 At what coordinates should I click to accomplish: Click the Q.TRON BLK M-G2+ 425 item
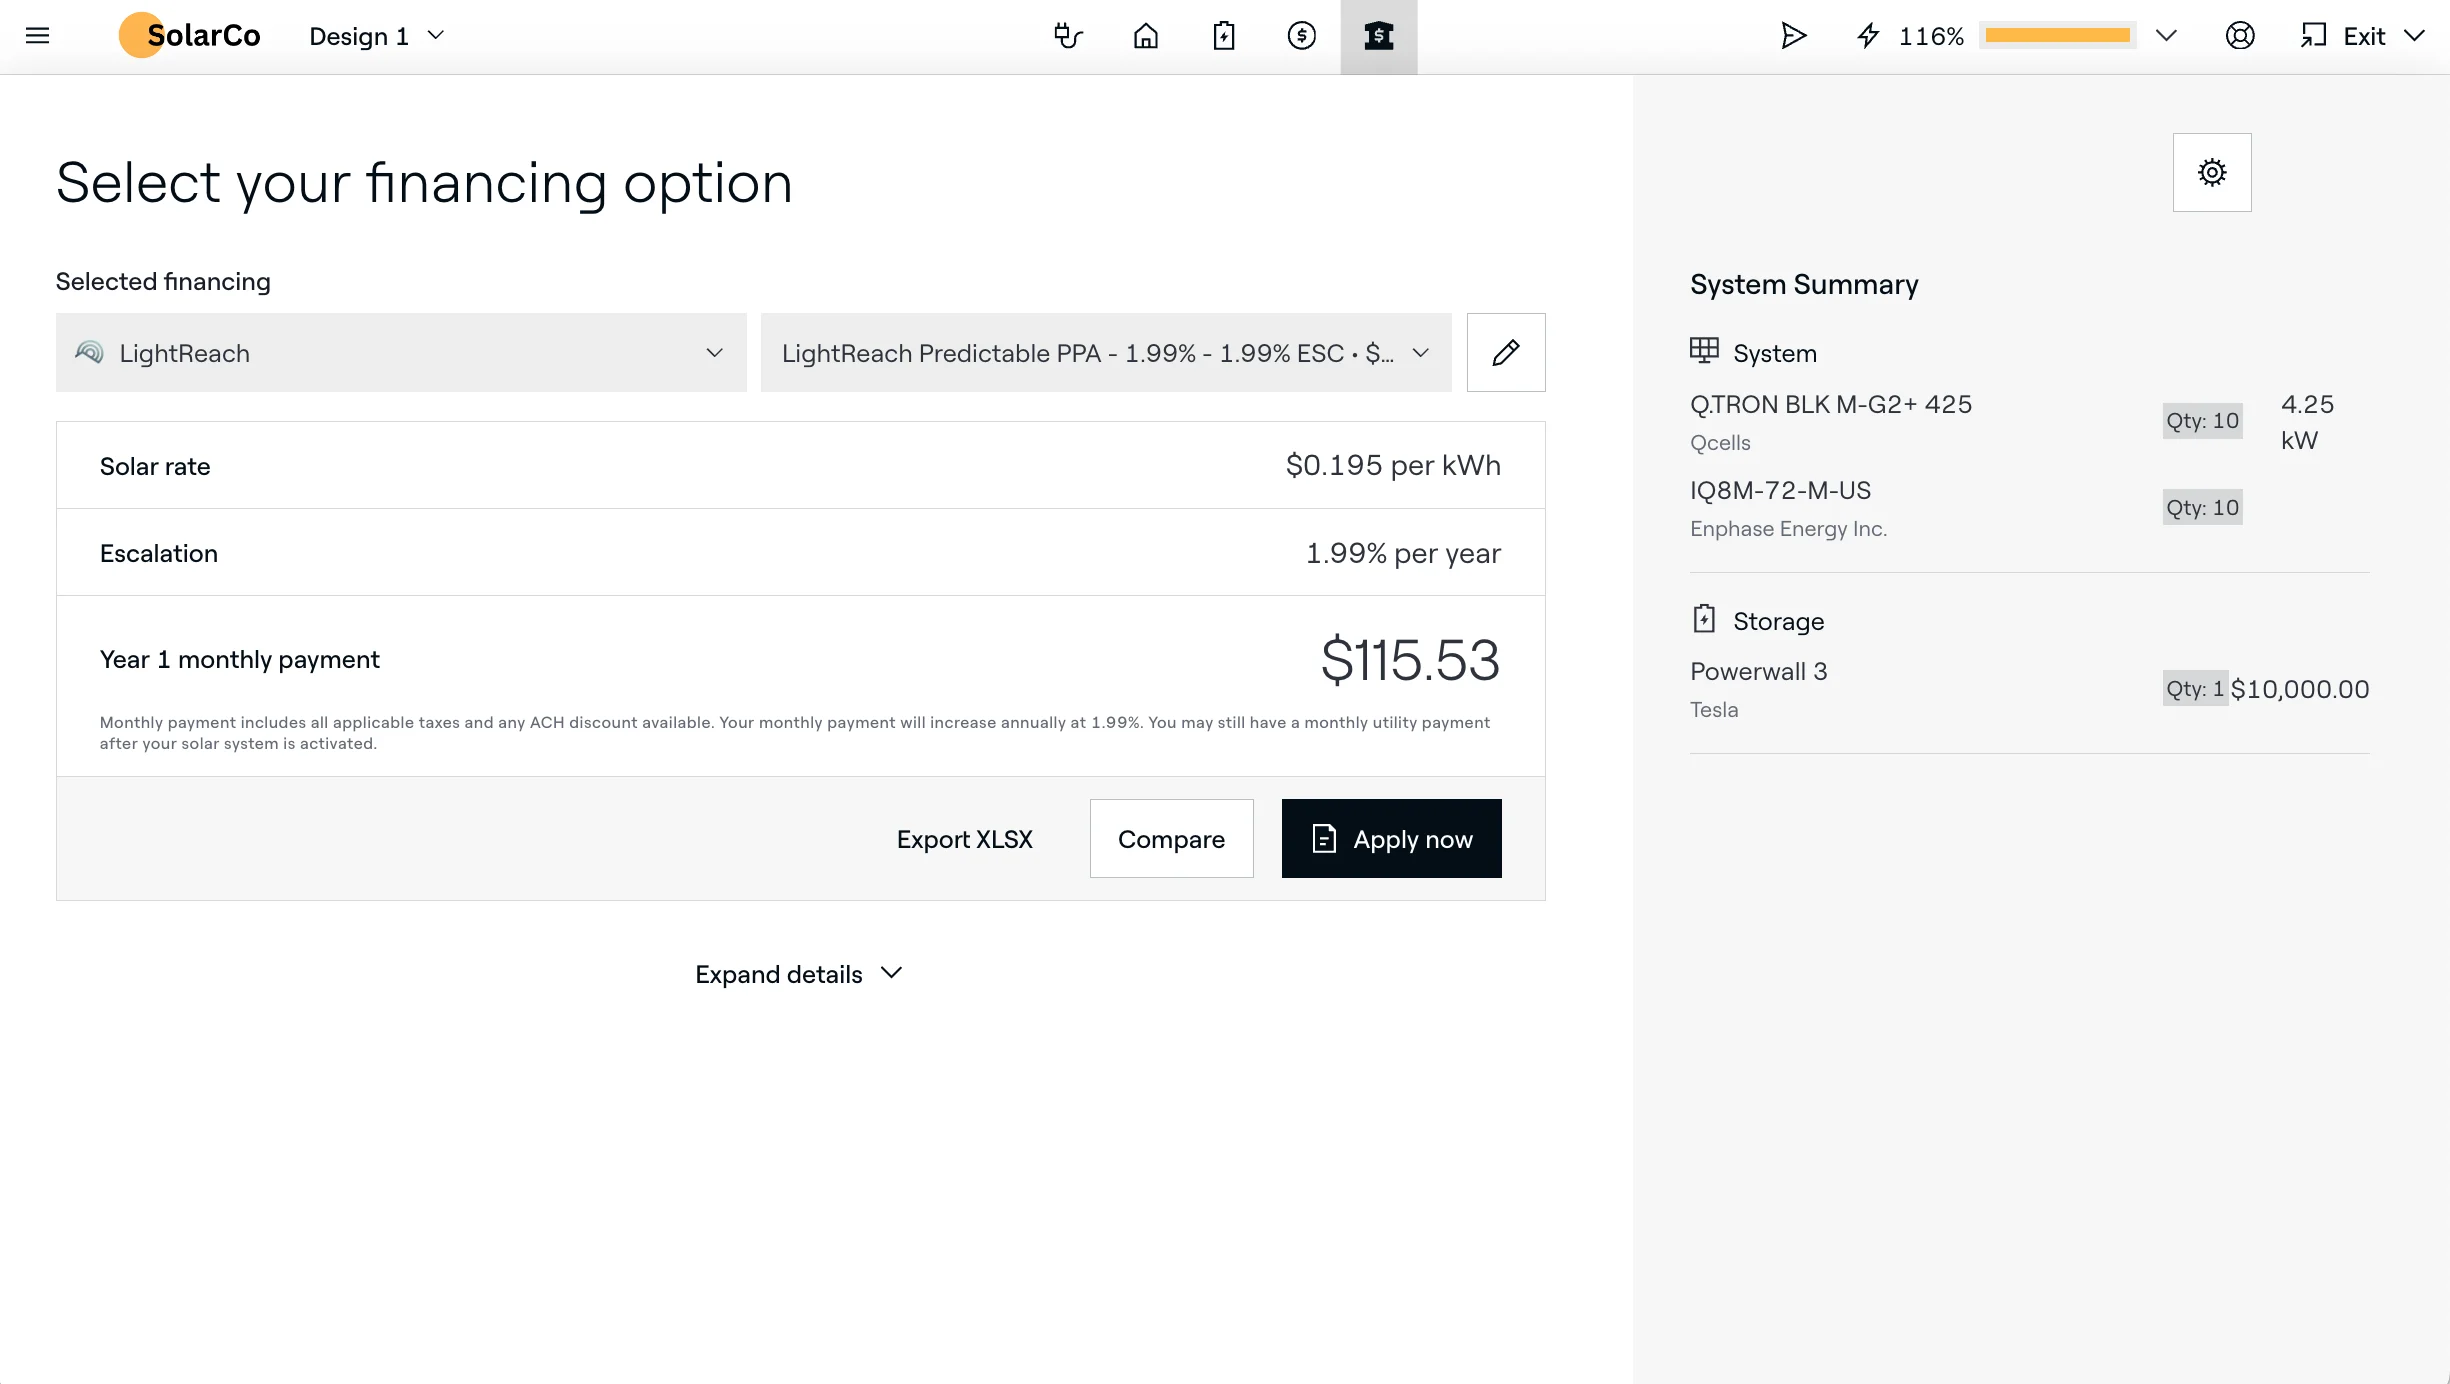[1831, 404]
